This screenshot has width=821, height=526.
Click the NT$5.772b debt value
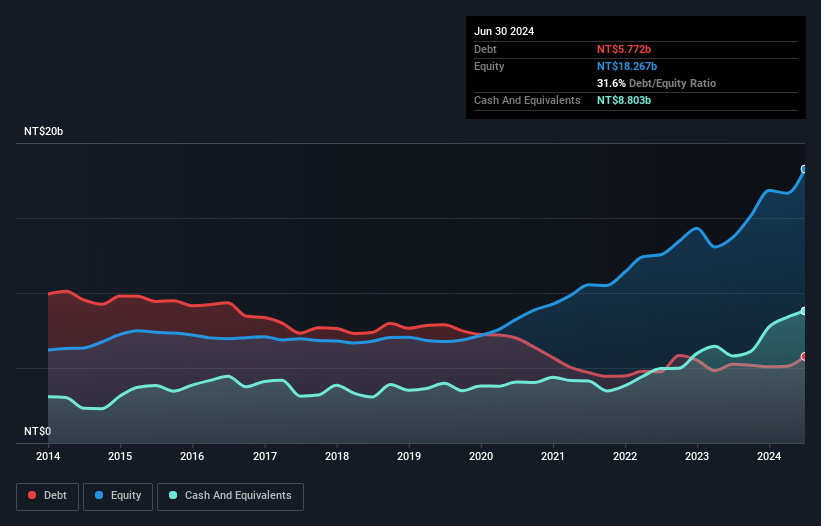coord(624,49)
